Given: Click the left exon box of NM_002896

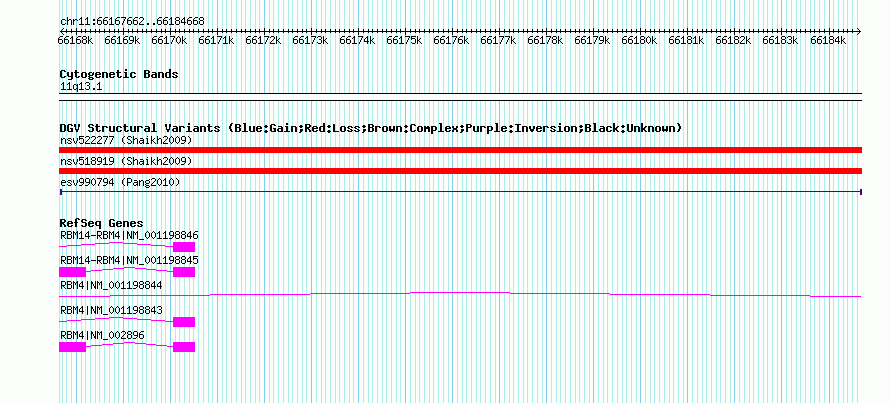Looking at the screenshot, I should [72, 347].
